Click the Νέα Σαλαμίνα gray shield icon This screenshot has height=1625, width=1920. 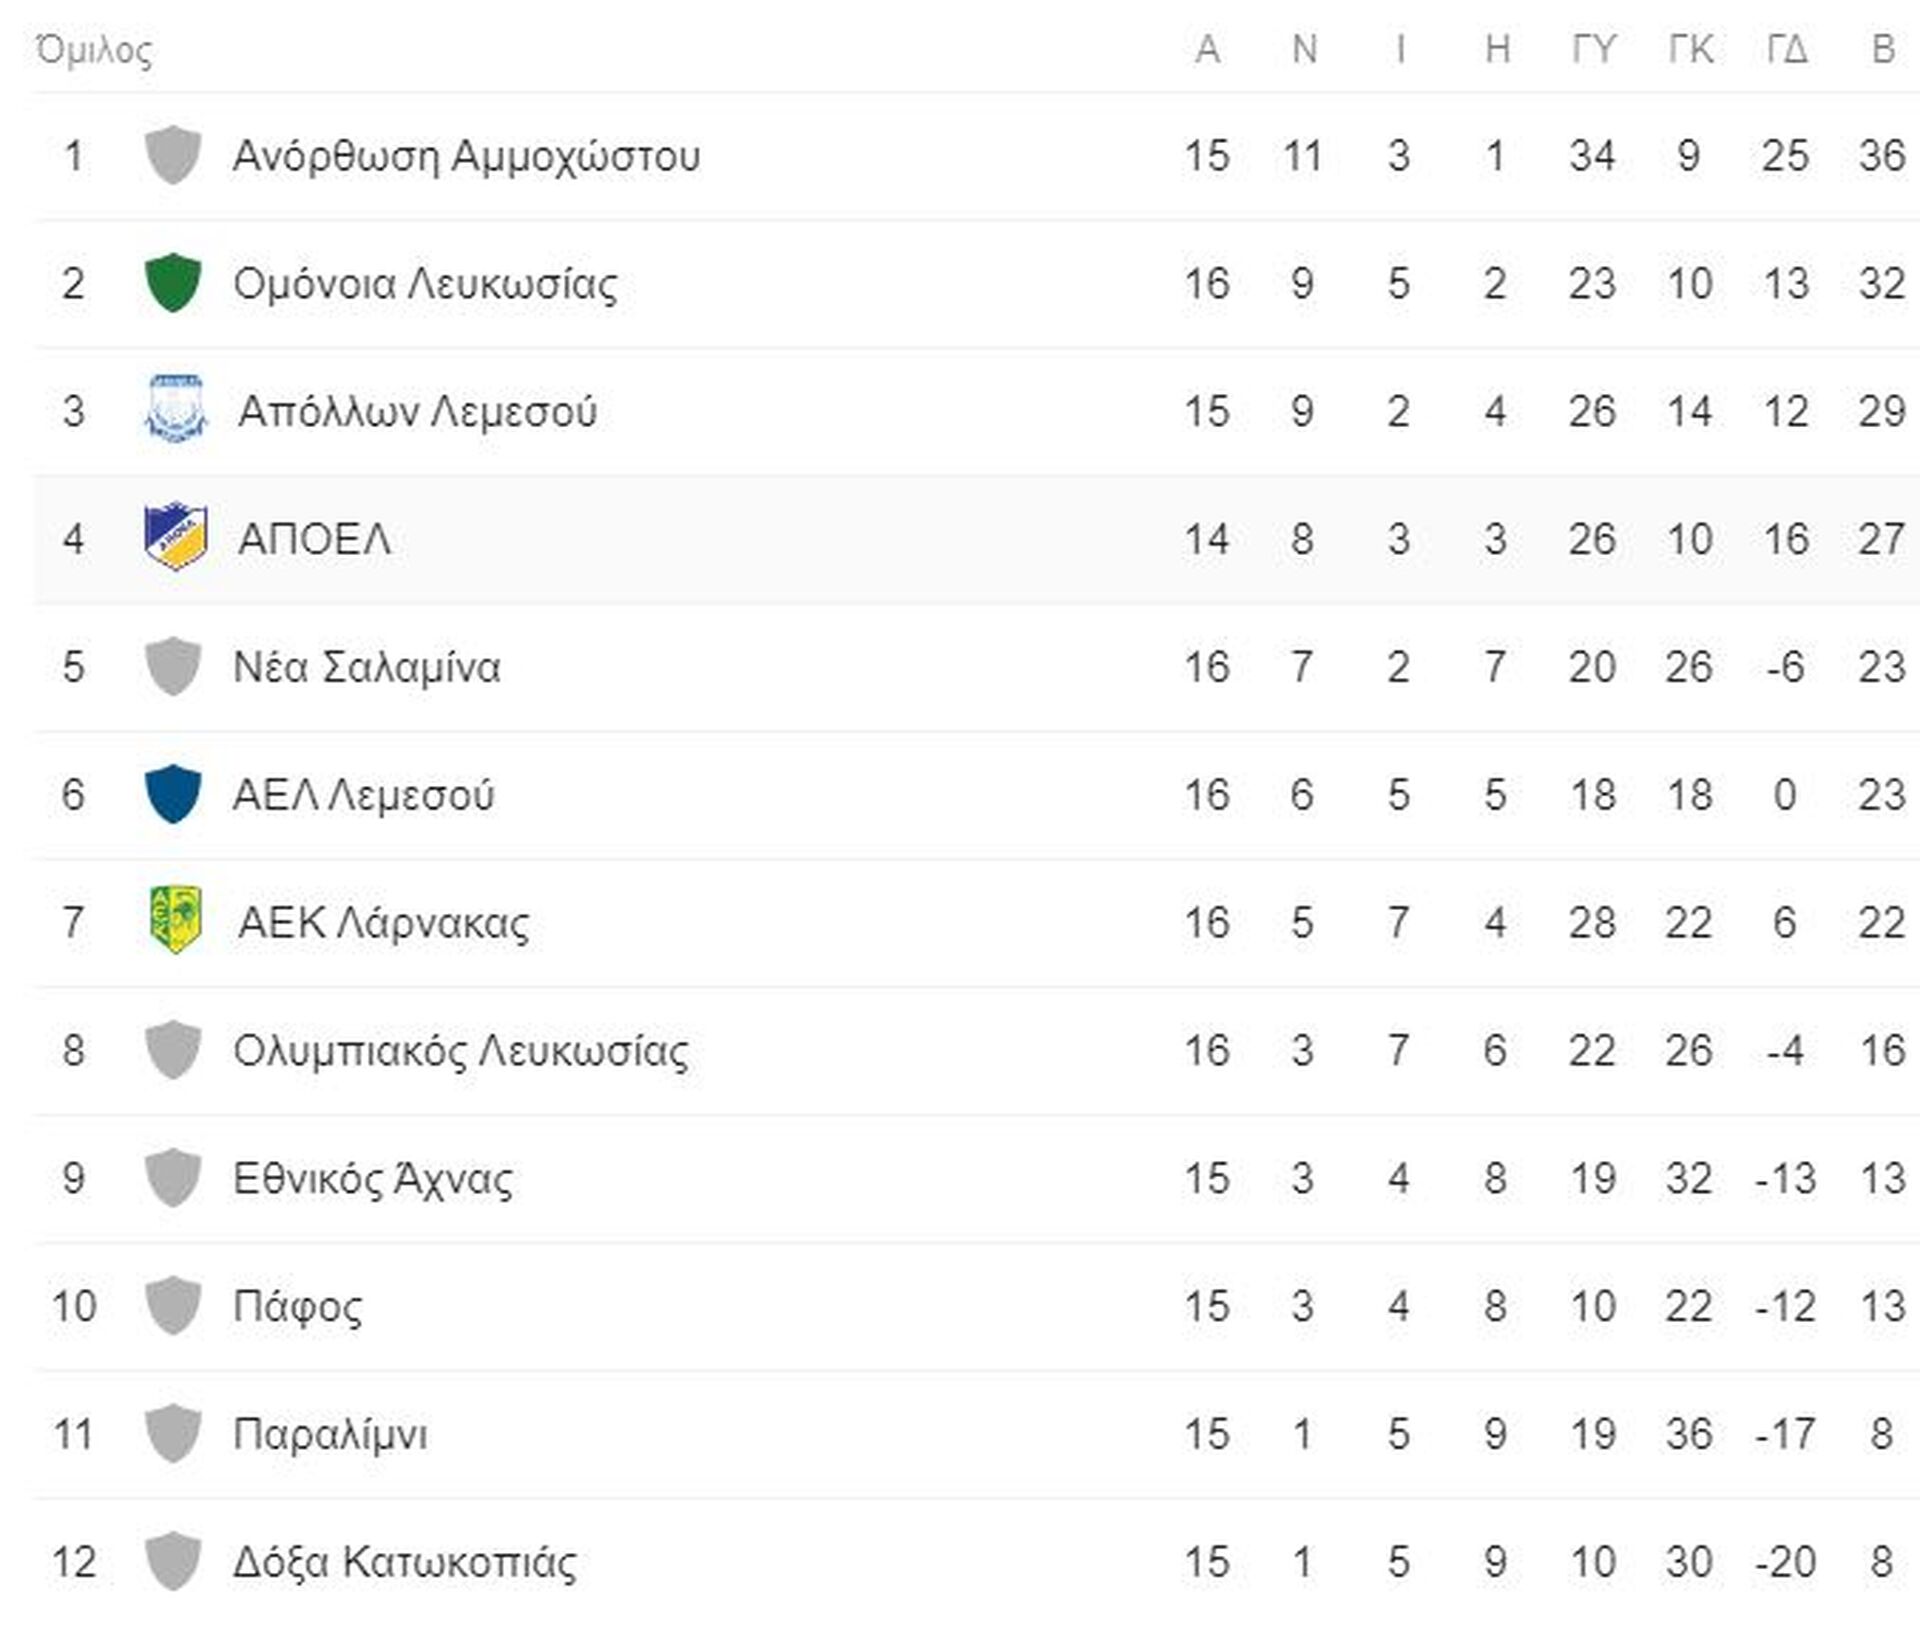173,666
